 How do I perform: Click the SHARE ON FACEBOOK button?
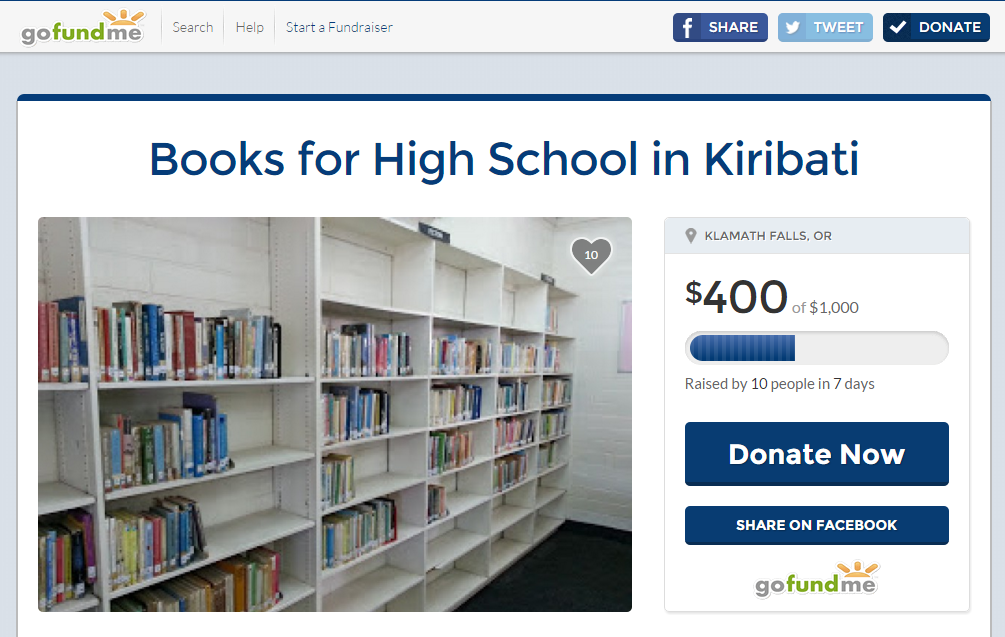(x=817, y=525)
